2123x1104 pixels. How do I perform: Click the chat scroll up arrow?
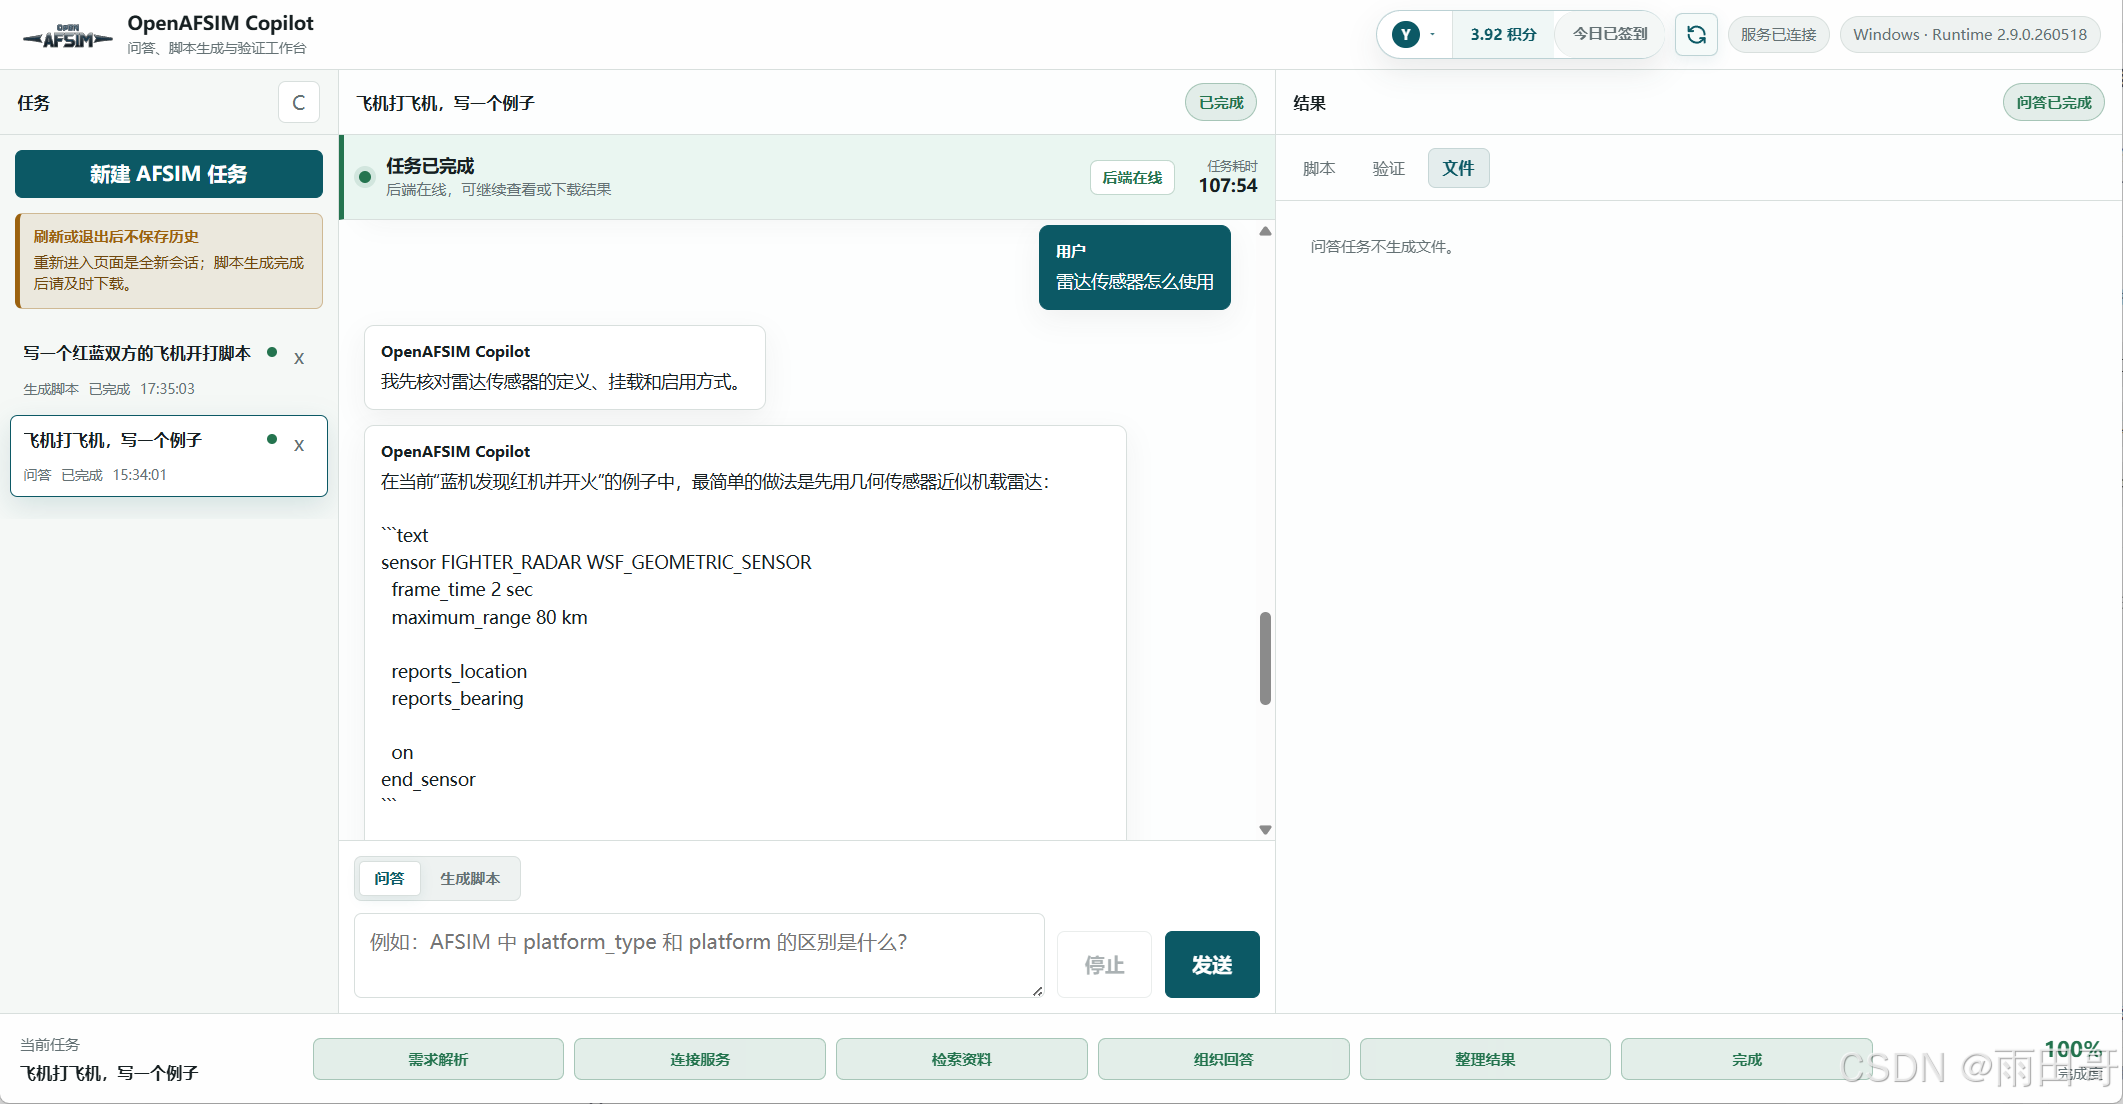click(x=1265, y=231)
